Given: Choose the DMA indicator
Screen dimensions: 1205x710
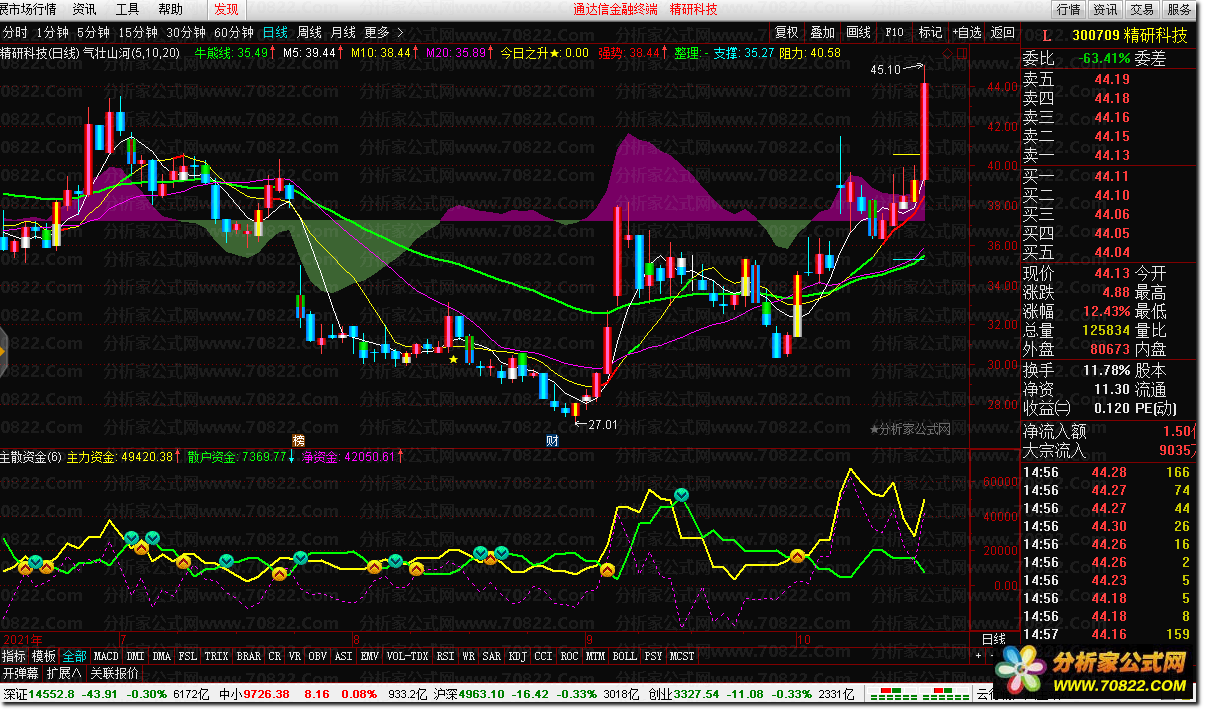Looking at the screenshot, I should pyautogui.click(x=162, y=656).
